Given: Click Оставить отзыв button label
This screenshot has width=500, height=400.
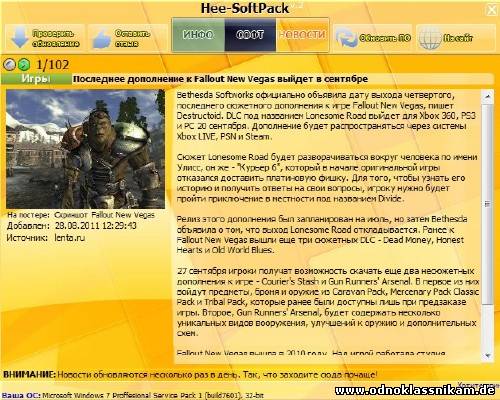Looking at the screenshot, I should coord(132,38).
